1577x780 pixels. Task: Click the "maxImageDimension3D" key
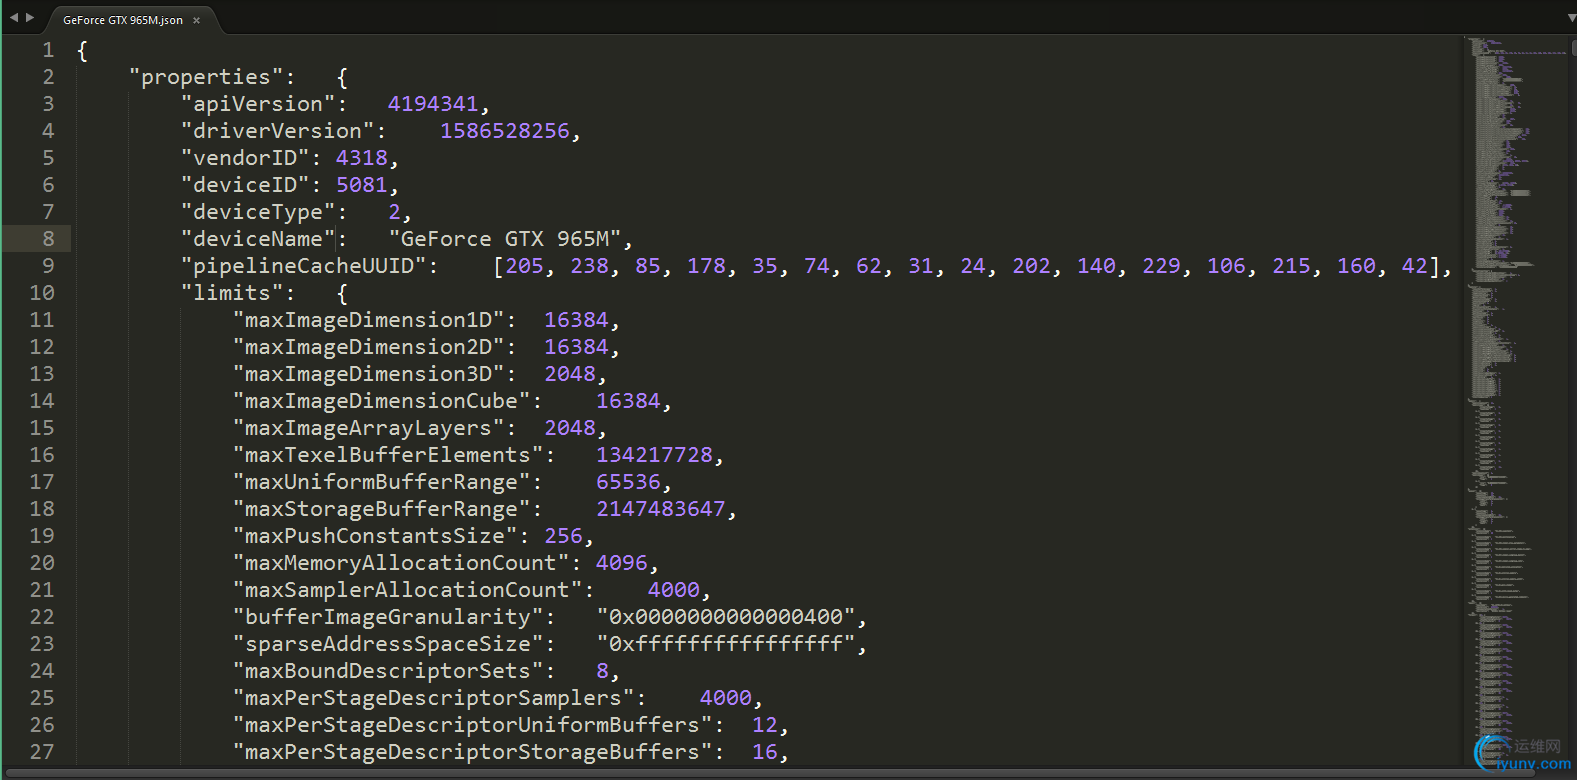(x=368, y=374)
